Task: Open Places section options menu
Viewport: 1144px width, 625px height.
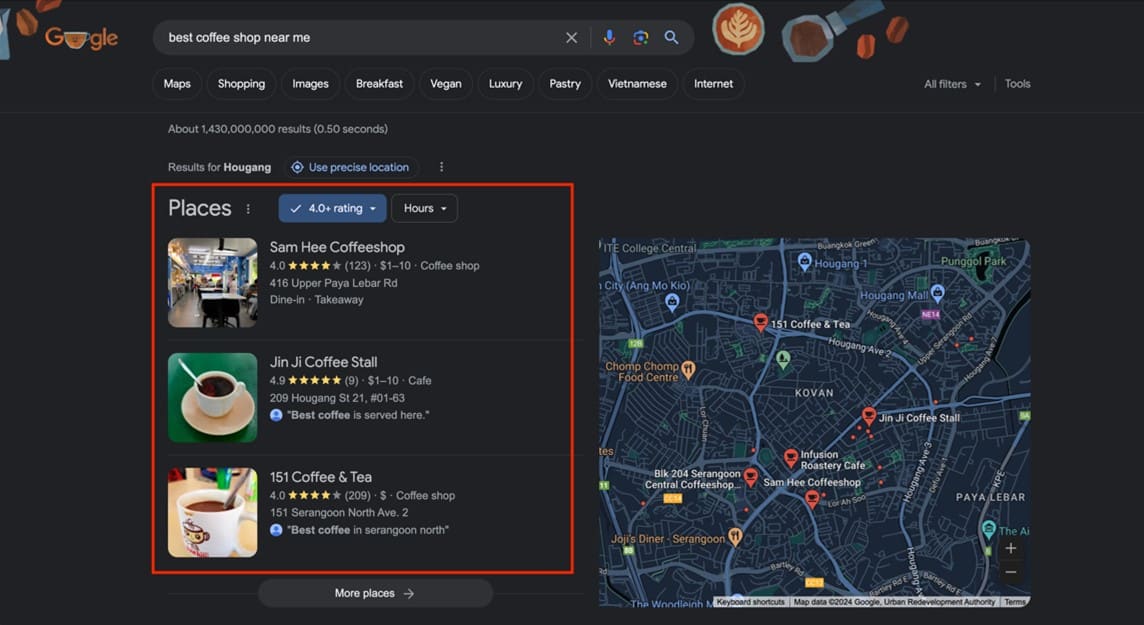Action: (x=248, y=209)
